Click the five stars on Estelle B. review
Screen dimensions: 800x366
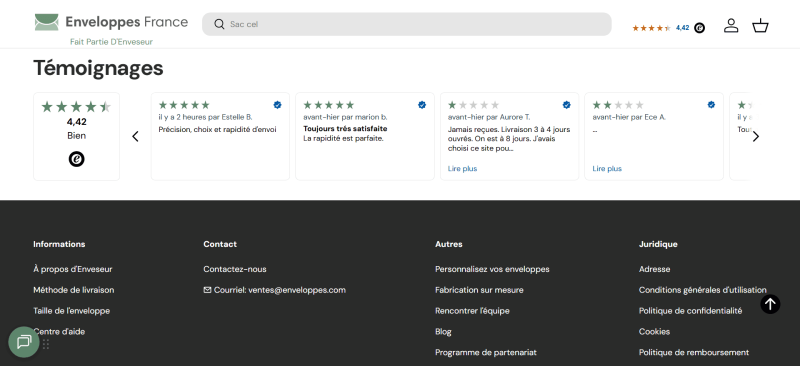[x=184, y=105]
